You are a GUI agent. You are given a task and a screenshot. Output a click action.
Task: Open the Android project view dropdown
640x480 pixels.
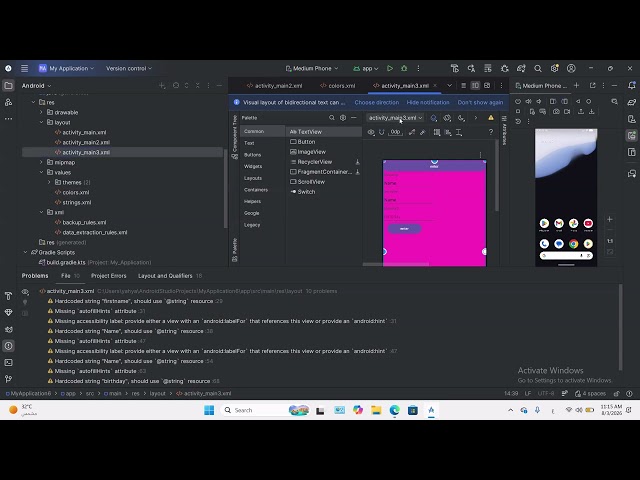[36, 86]
